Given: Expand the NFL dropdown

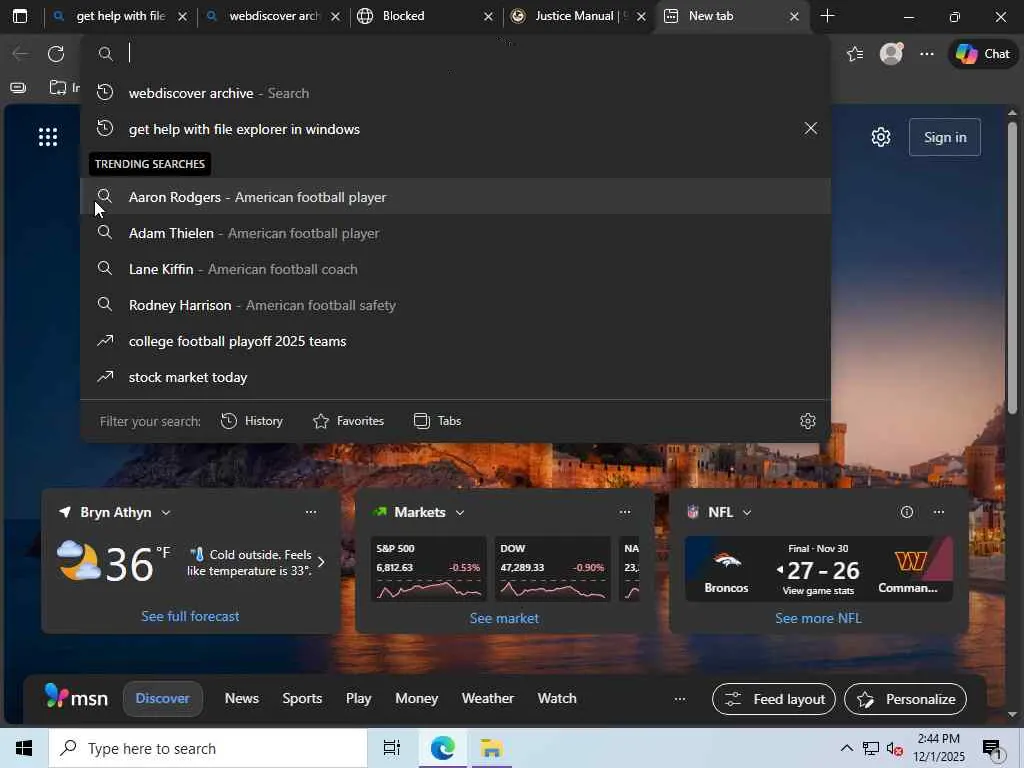Looking at the screenshot, I should click(747, 513).
